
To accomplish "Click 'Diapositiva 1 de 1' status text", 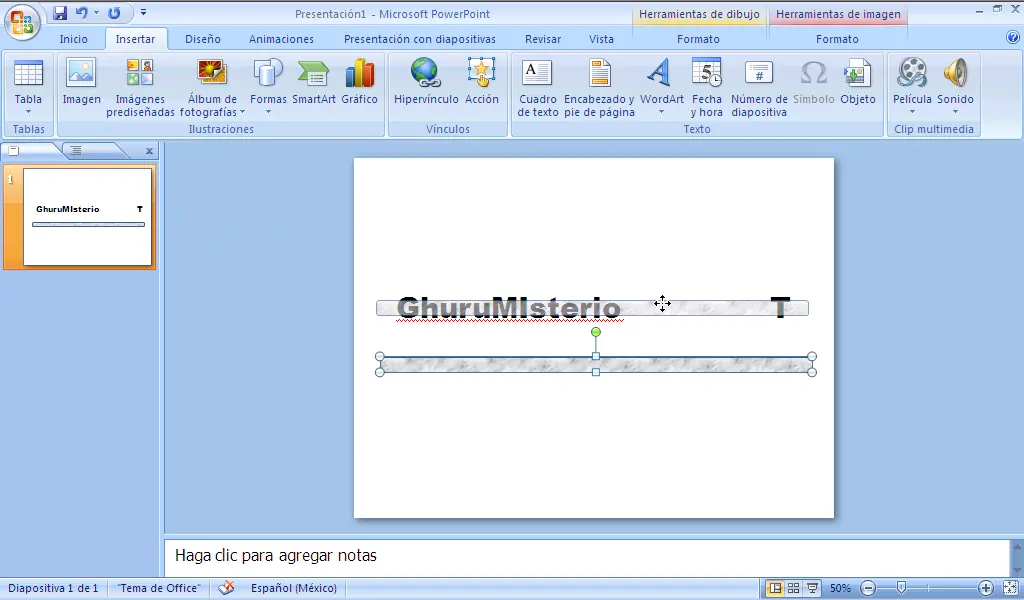I will click(53, 588).
